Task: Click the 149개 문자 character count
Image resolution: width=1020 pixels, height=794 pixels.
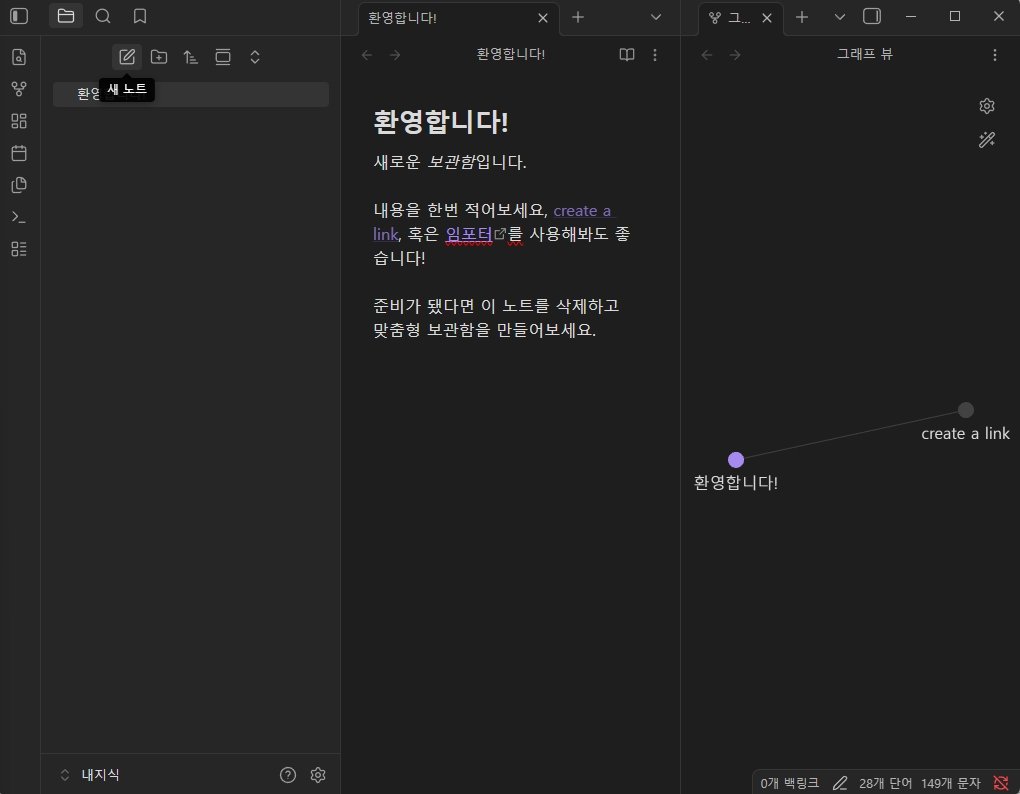Action: click(x=950, y=784)
